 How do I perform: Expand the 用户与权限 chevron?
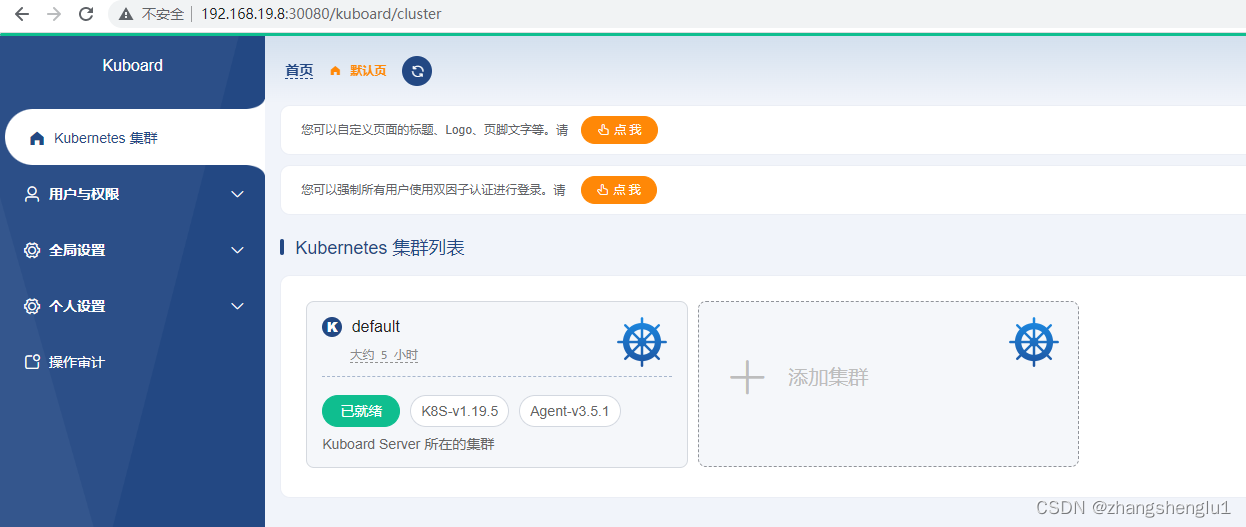pyautogui.click(x=237, y=194)
